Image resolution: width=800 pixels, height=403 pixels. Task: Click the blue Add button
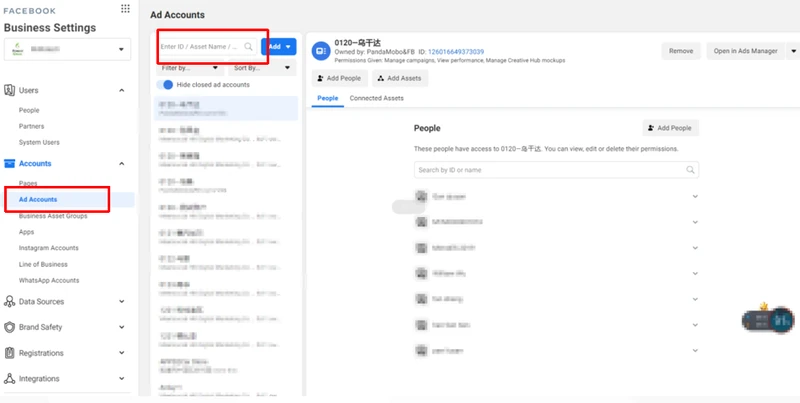click(279, 46)
